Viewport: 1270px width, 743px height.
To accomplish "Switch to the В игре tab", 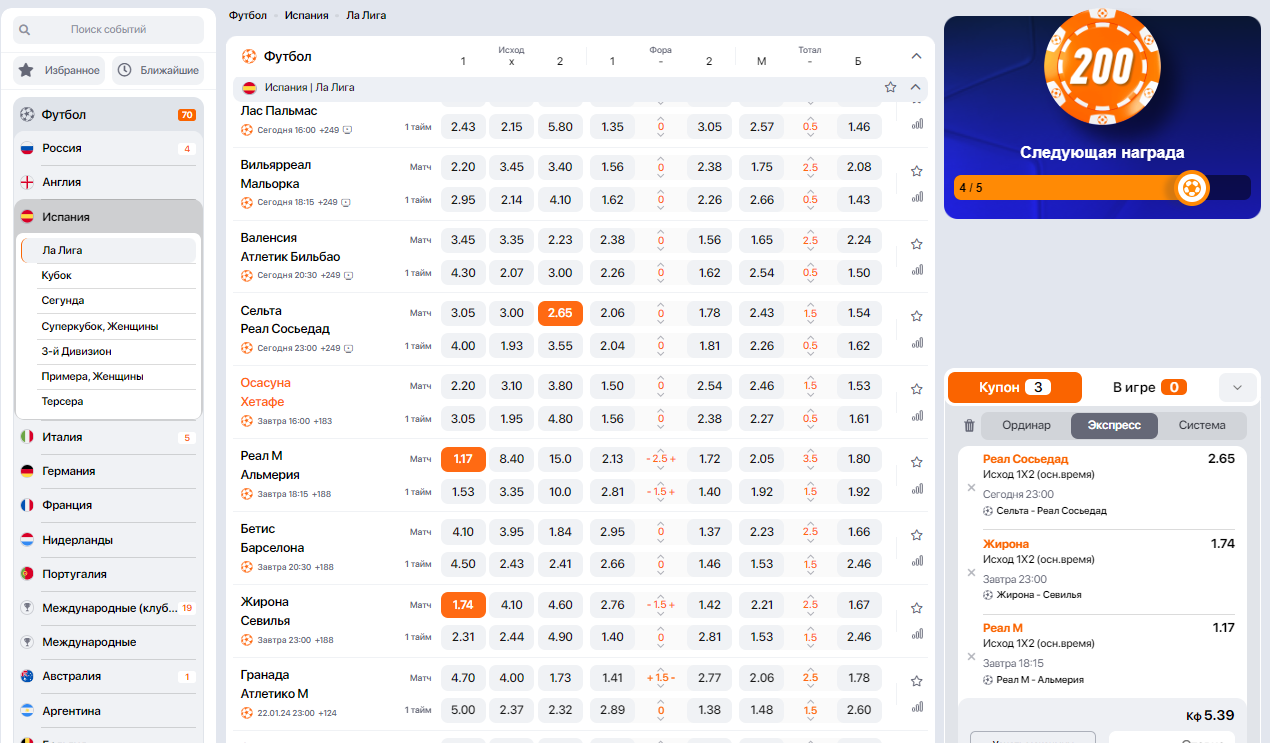I will click(x=1149, y=387).
